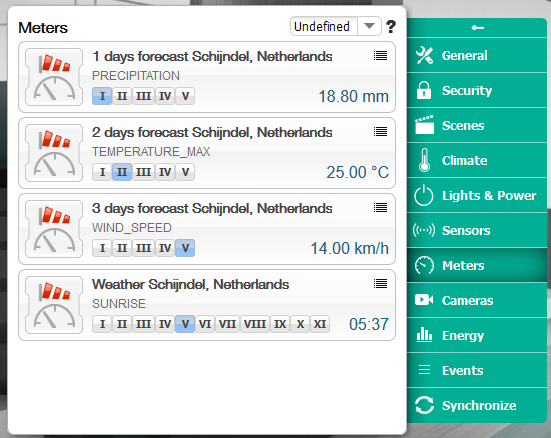
Task: Select value VIII on the Sunrise meter
Action: 255,324
